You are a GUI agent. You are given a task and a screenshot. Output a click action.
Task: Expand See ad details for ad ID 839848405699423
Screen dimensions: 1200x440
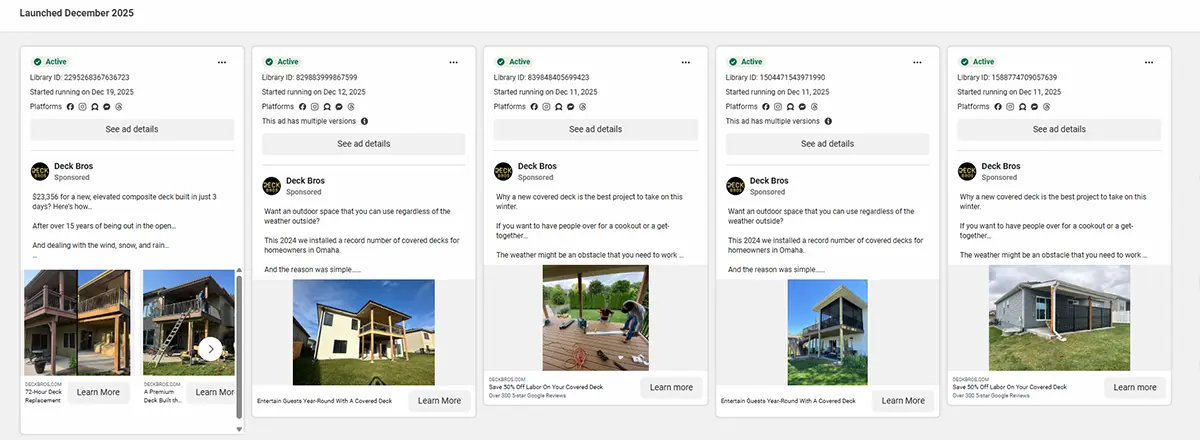[x=595, y=129]
